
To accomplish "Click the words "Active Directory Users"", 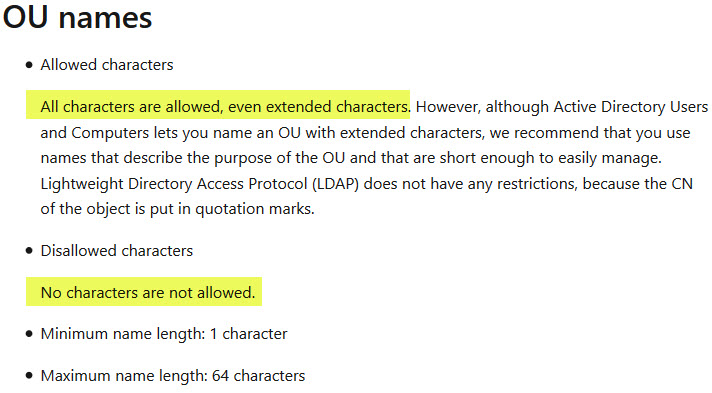I will coord(631,107).
